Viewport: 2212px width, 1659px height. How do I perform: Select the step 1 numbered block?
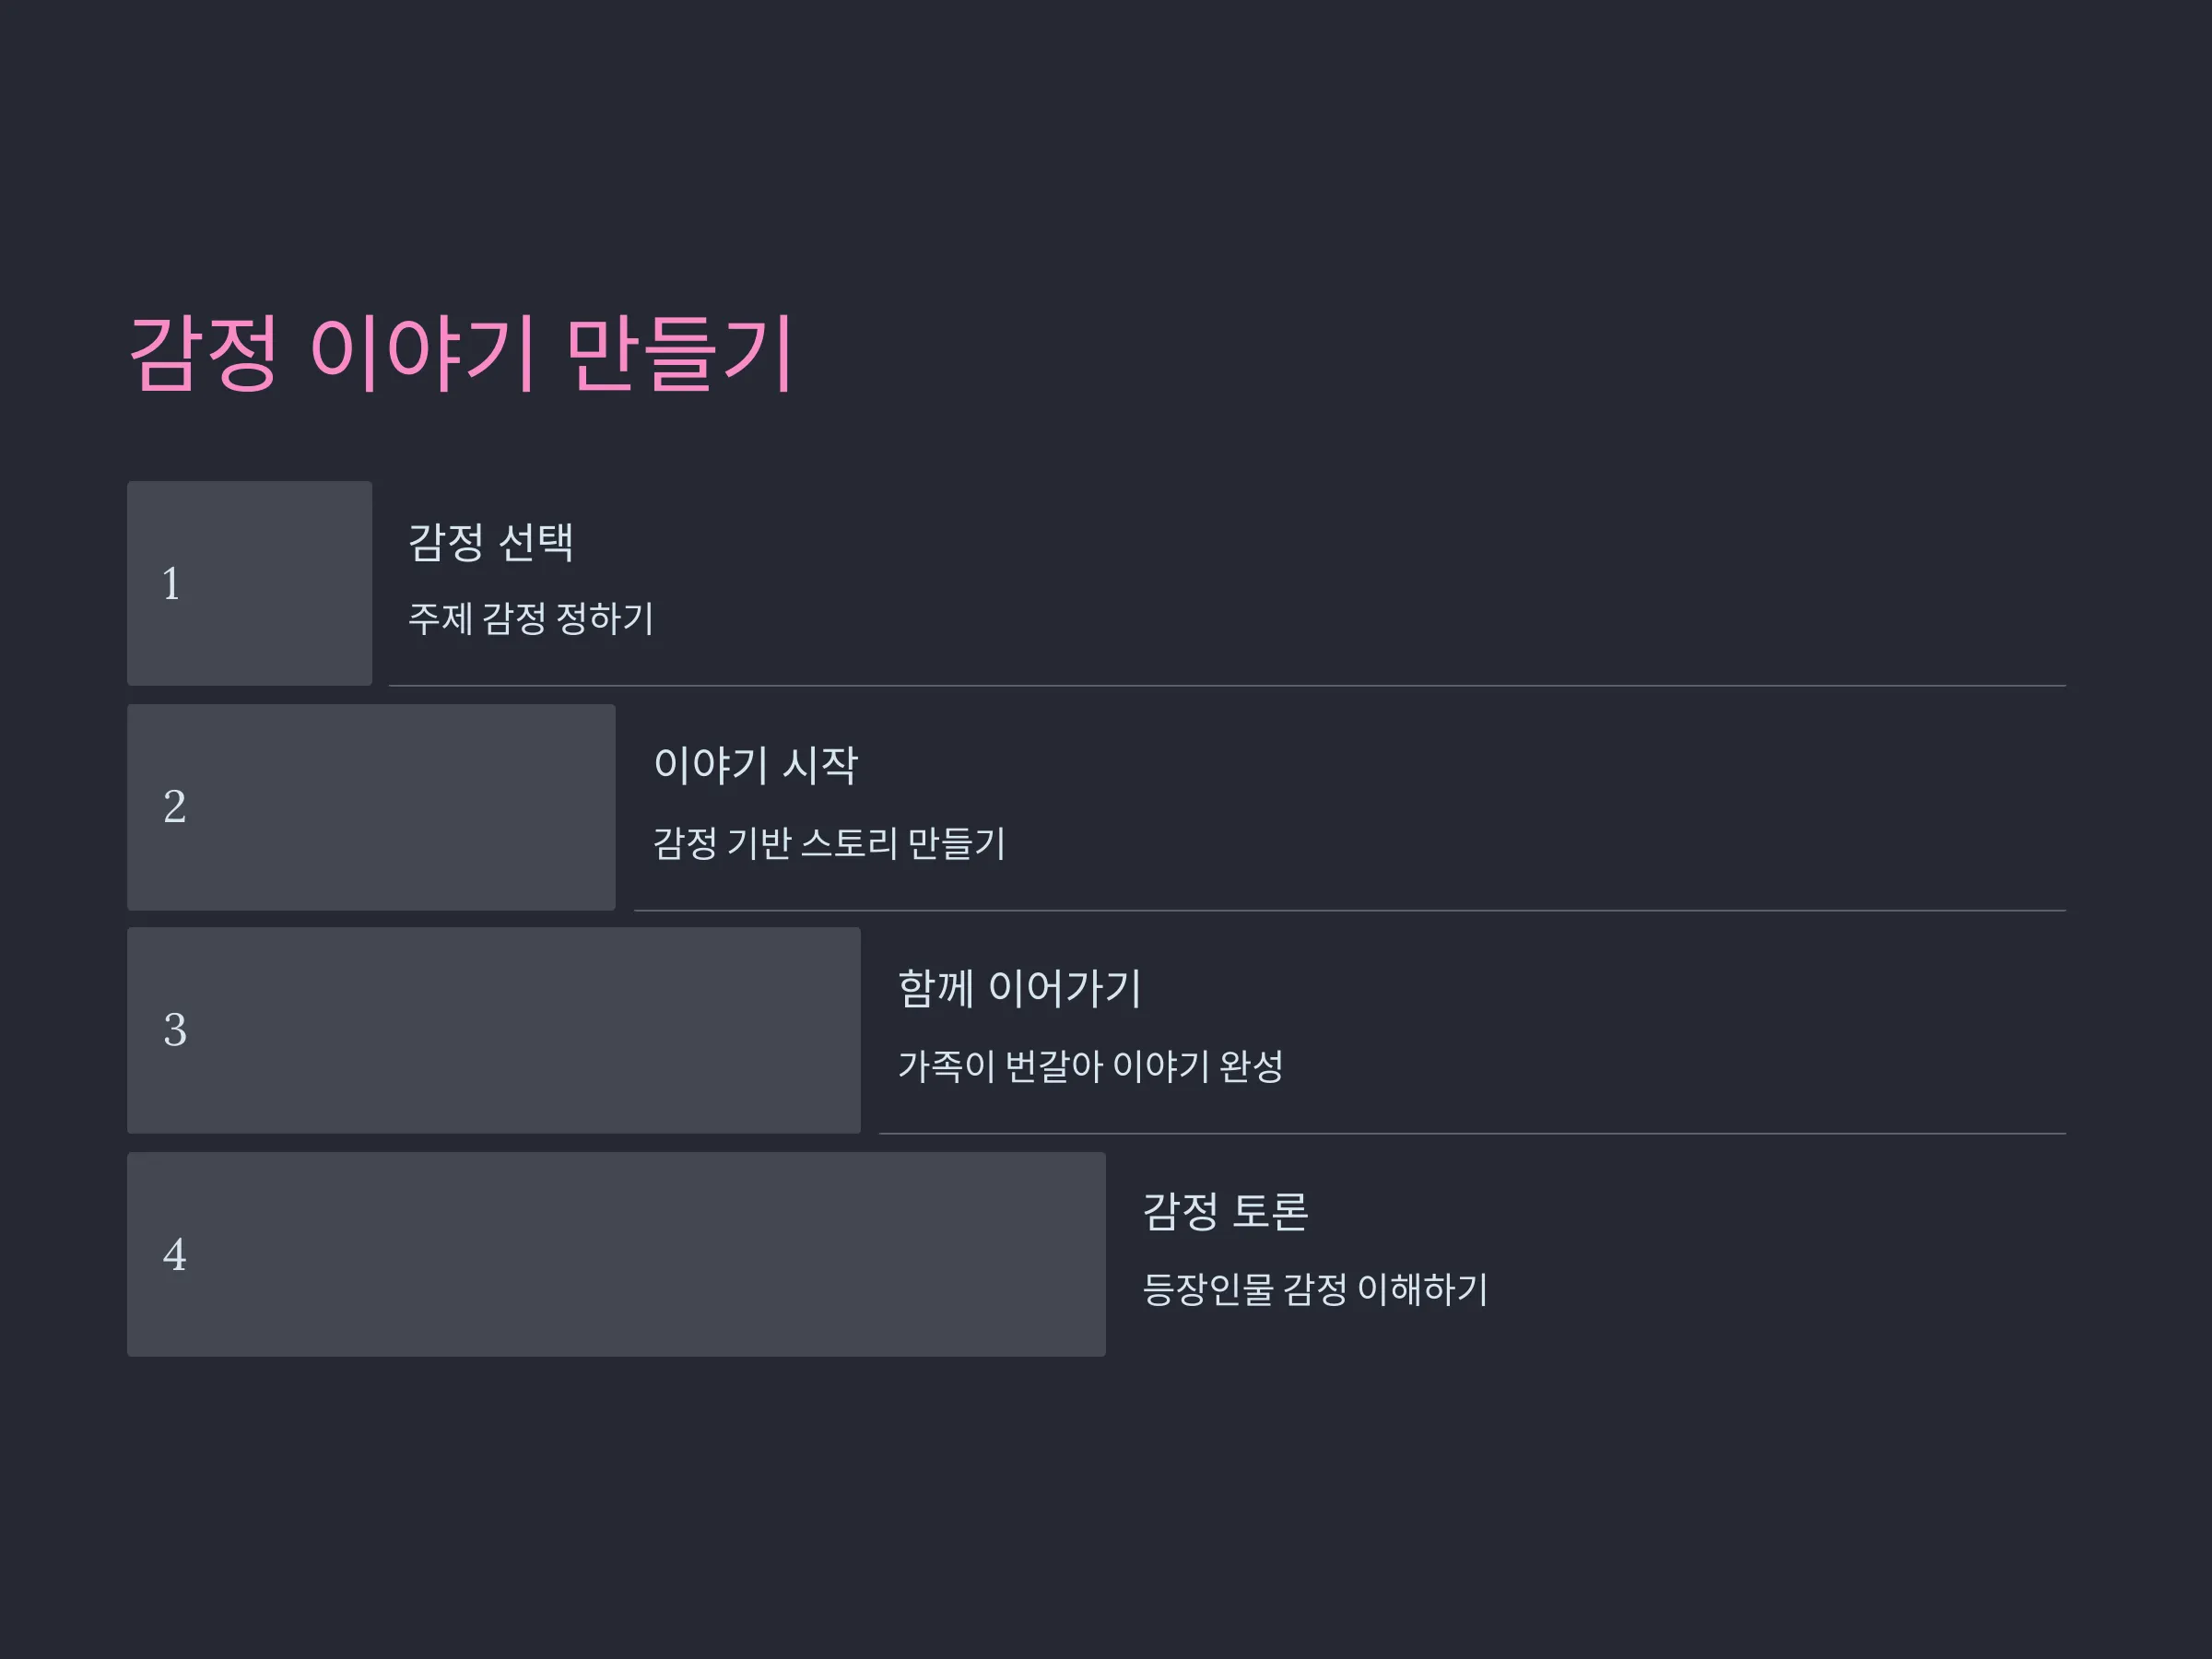(x=249, y=583)
